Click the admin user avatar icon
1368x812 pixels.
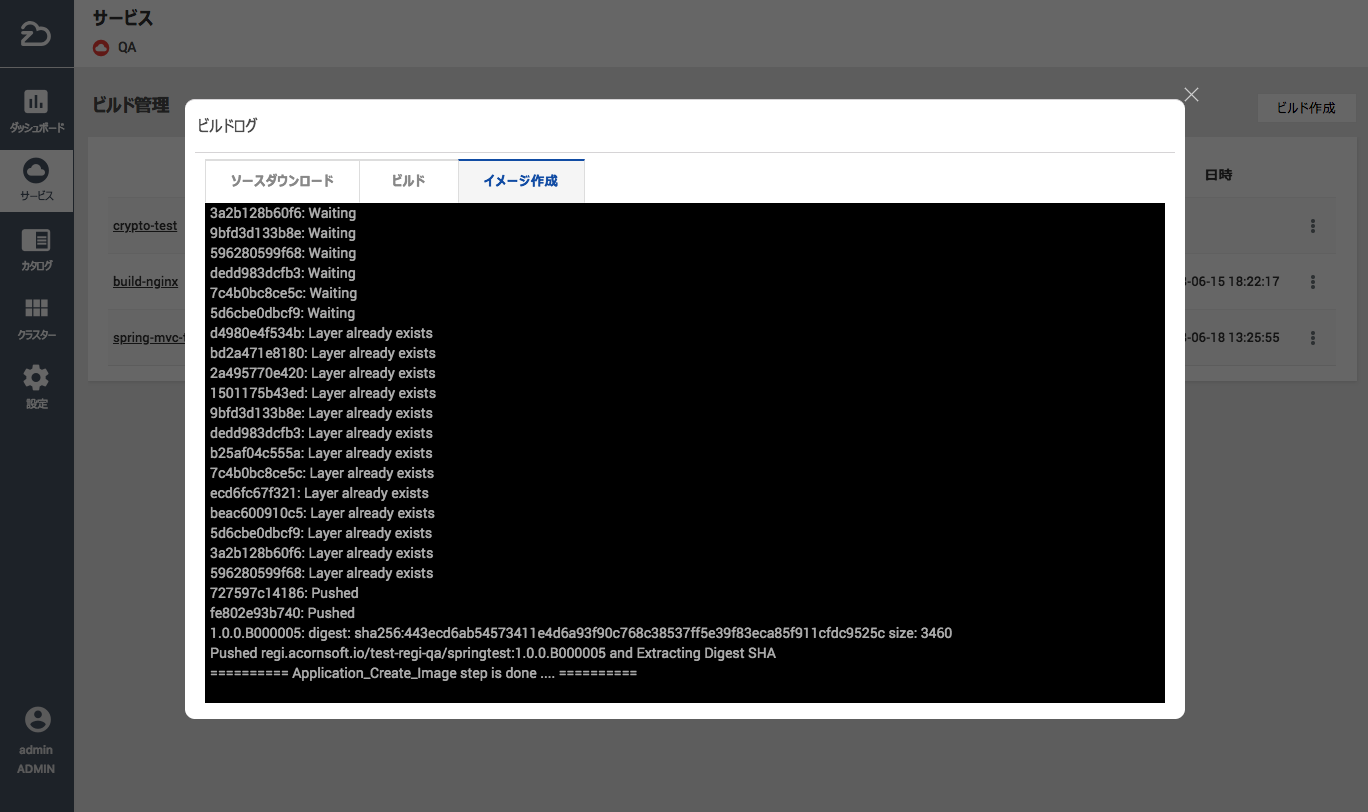37,720
